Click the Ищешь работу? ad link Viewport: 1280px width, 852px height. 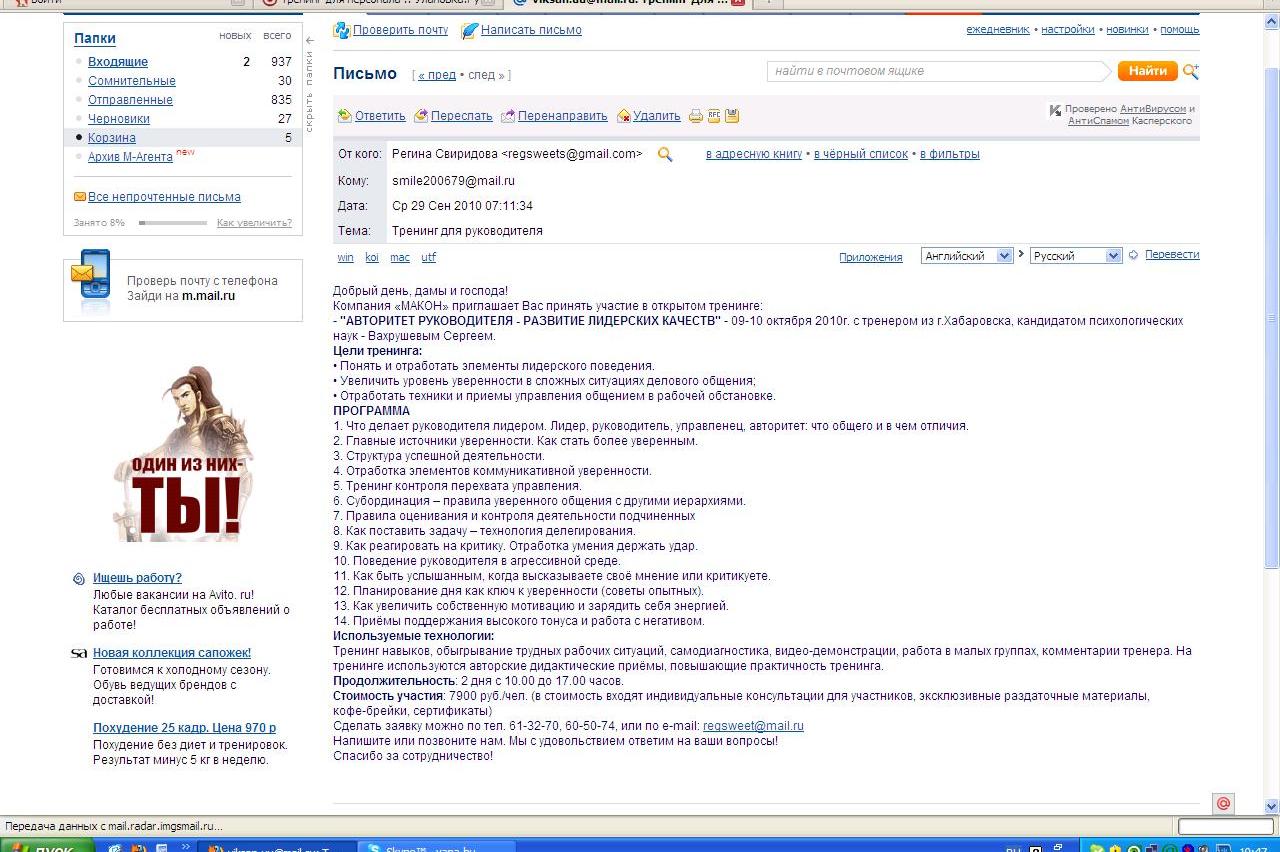[x=137, y=578]
